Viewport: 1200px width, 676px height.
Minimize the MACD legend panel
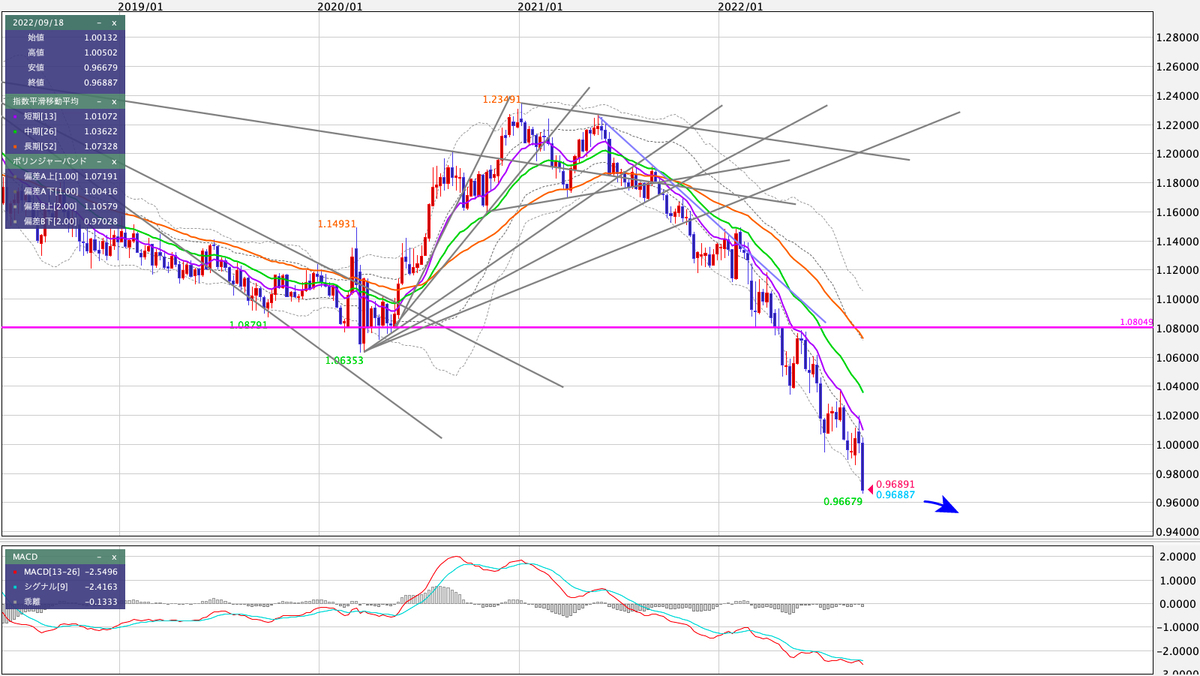point(99,557)
